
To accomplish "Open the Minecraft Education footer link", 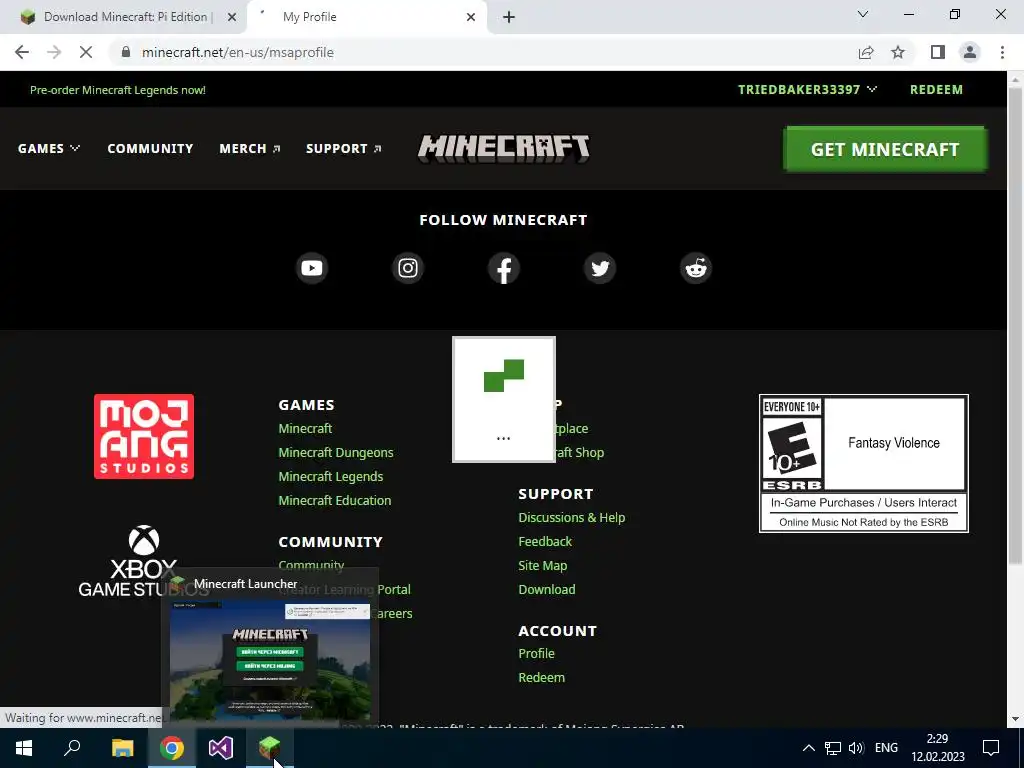I will coord(334,500).
